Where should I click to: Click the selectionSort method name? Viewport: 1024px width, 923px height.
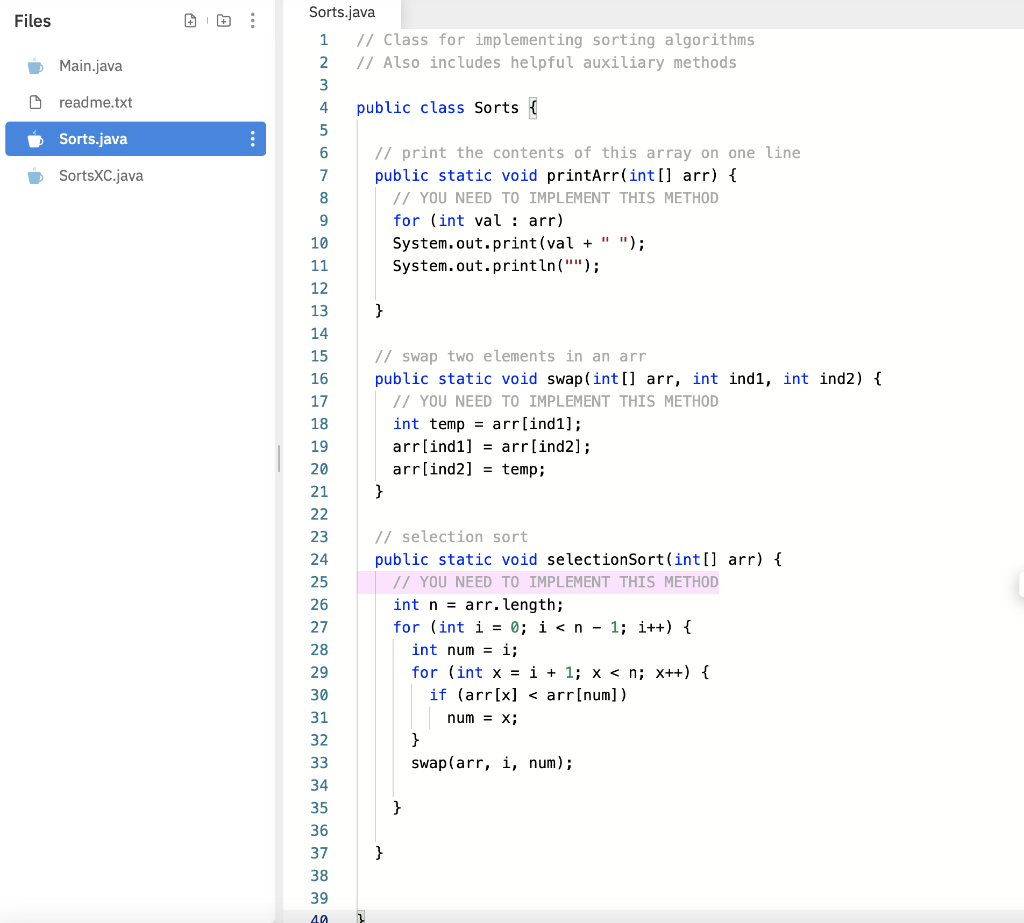[605, 560]
